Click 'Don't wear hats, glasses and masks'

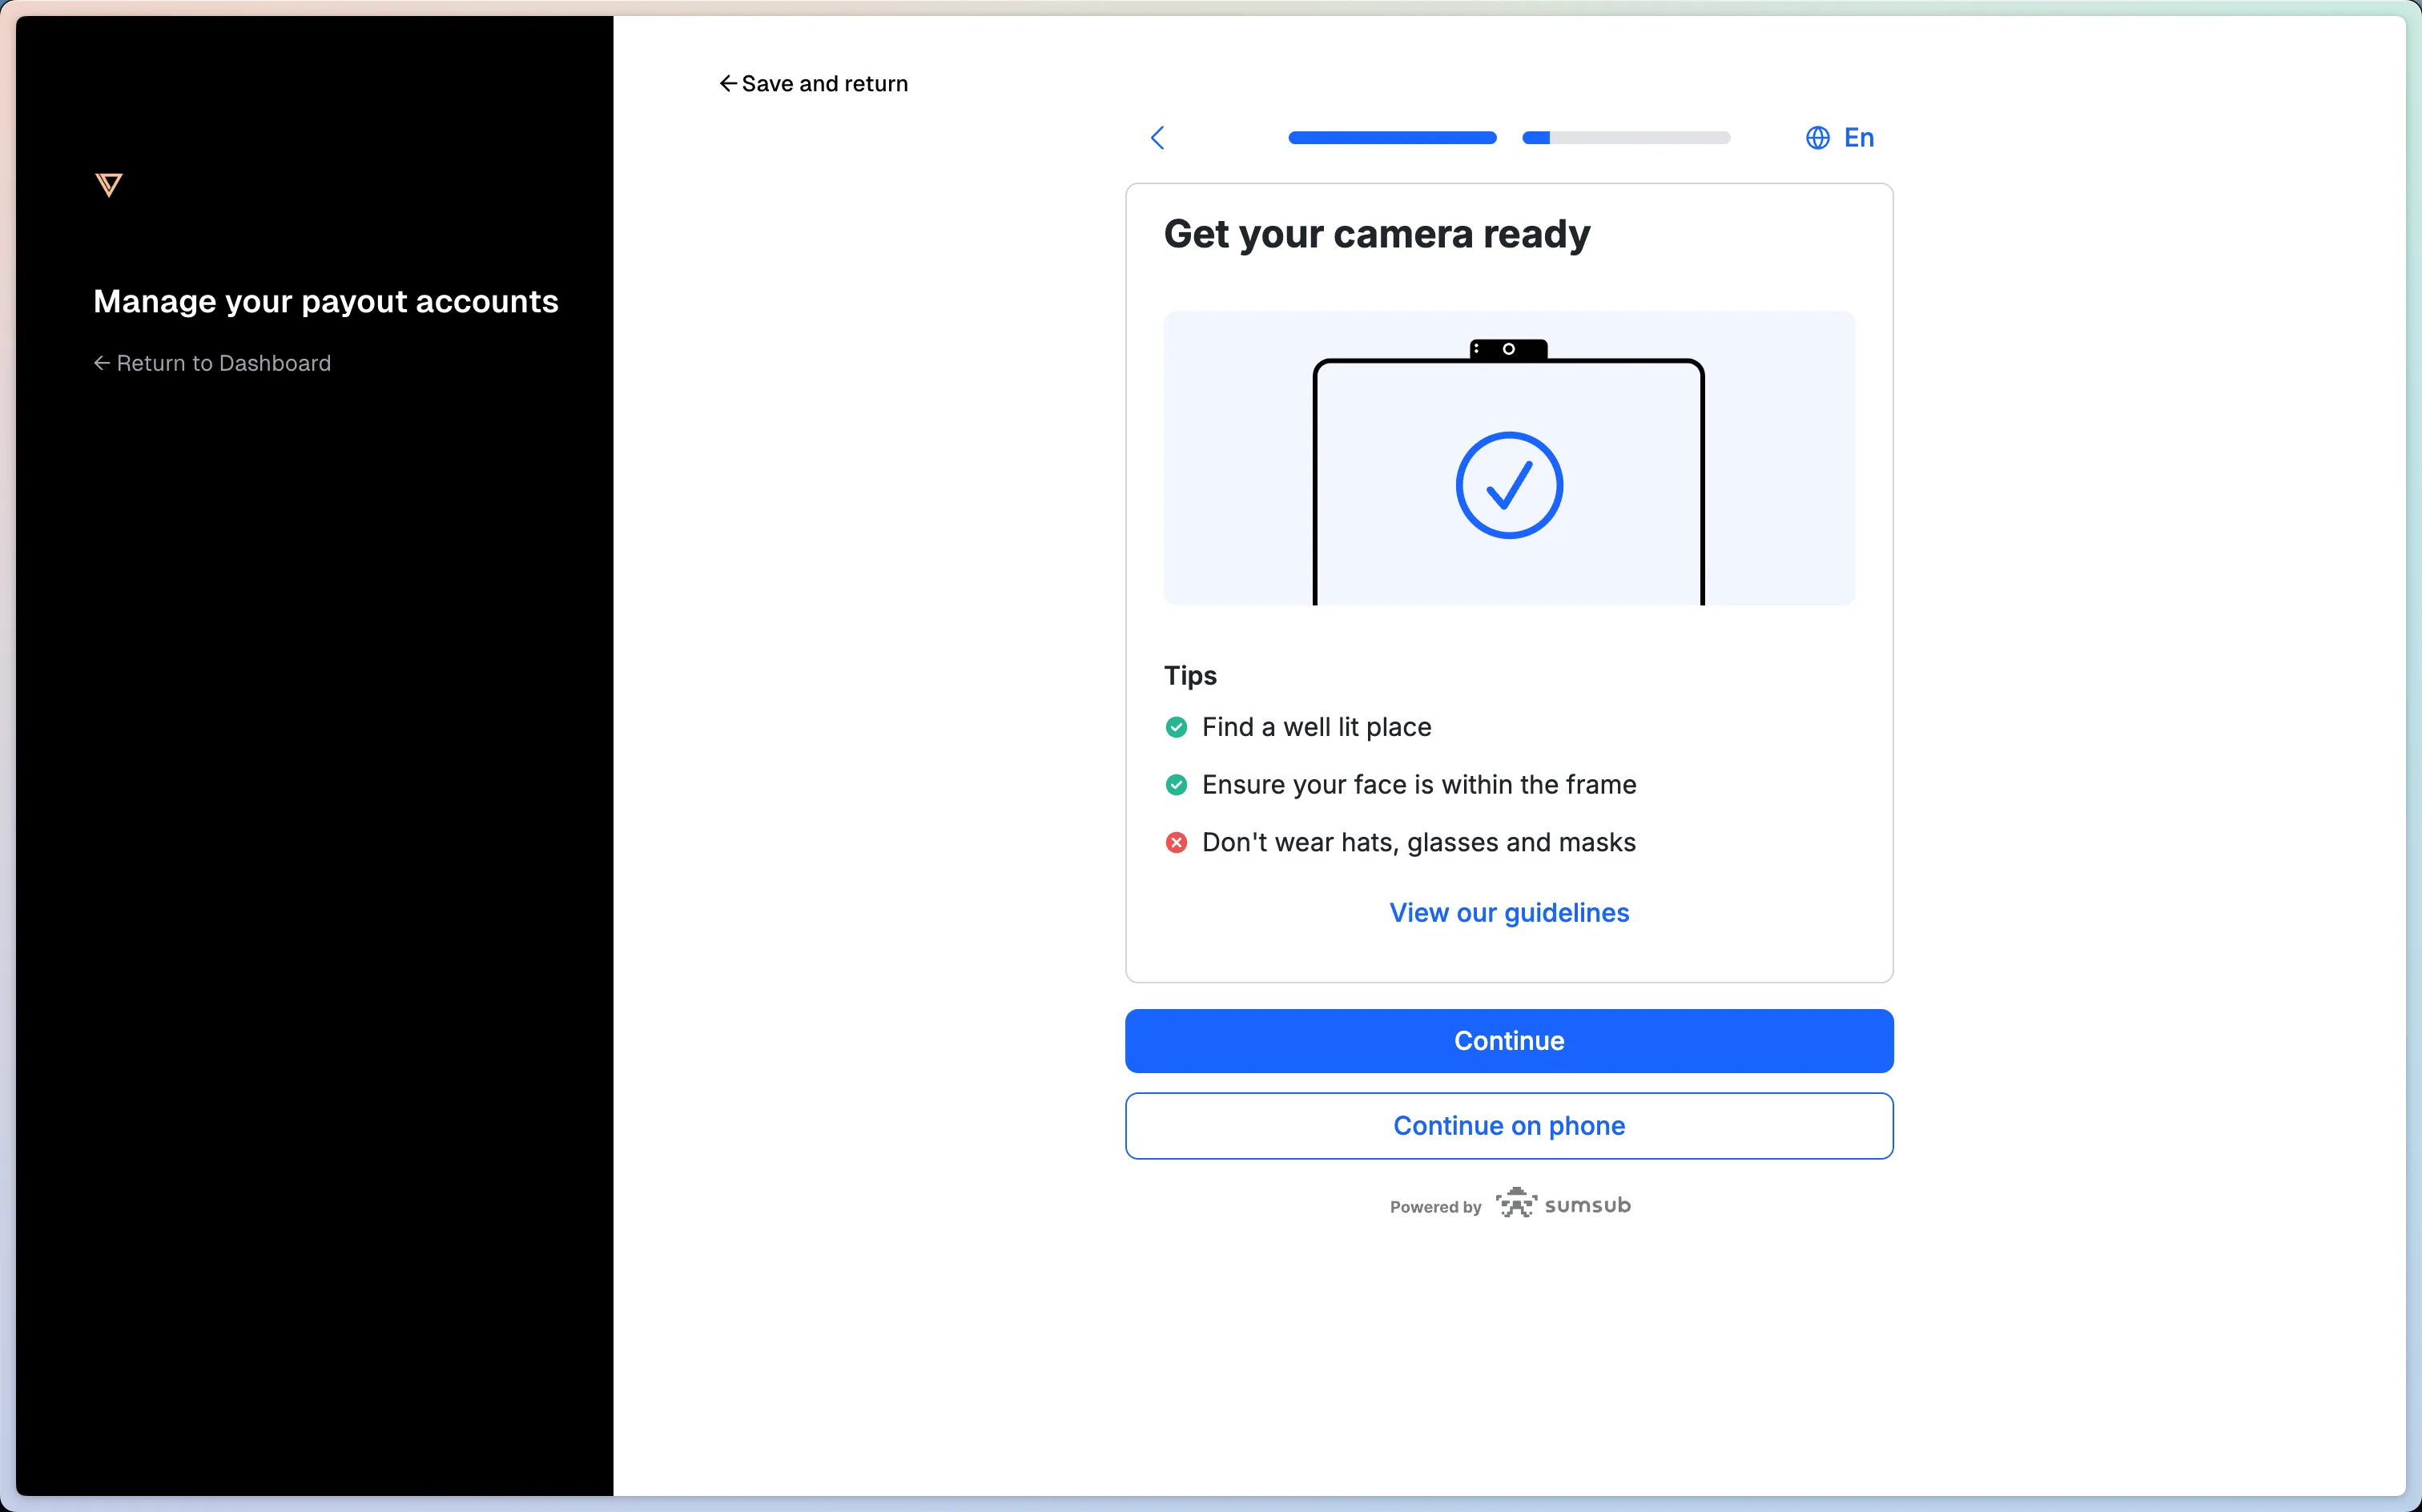1419,843
